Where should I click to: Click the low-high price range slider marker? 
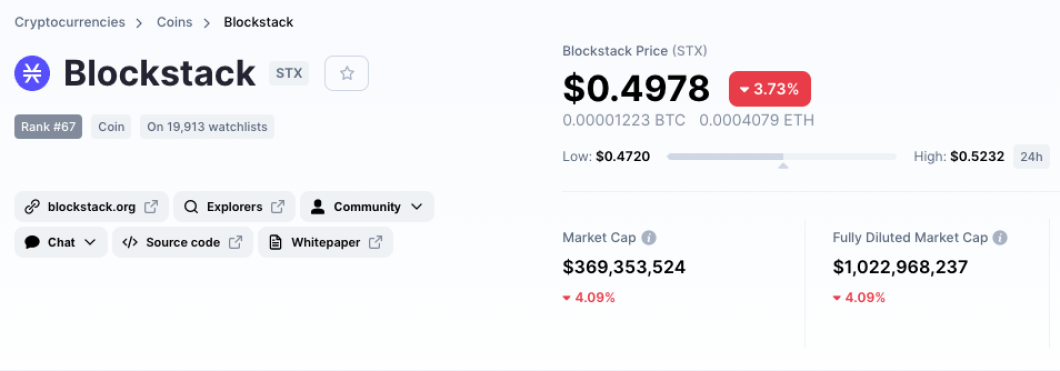coord(783,166)
